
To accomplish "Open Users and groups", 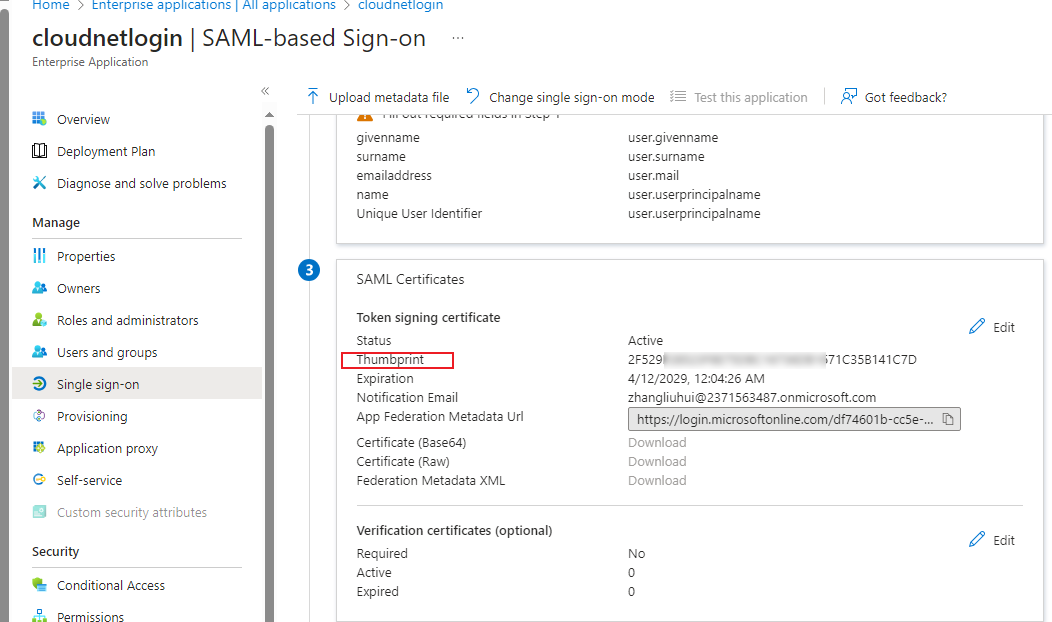I will tap(107, 352).
